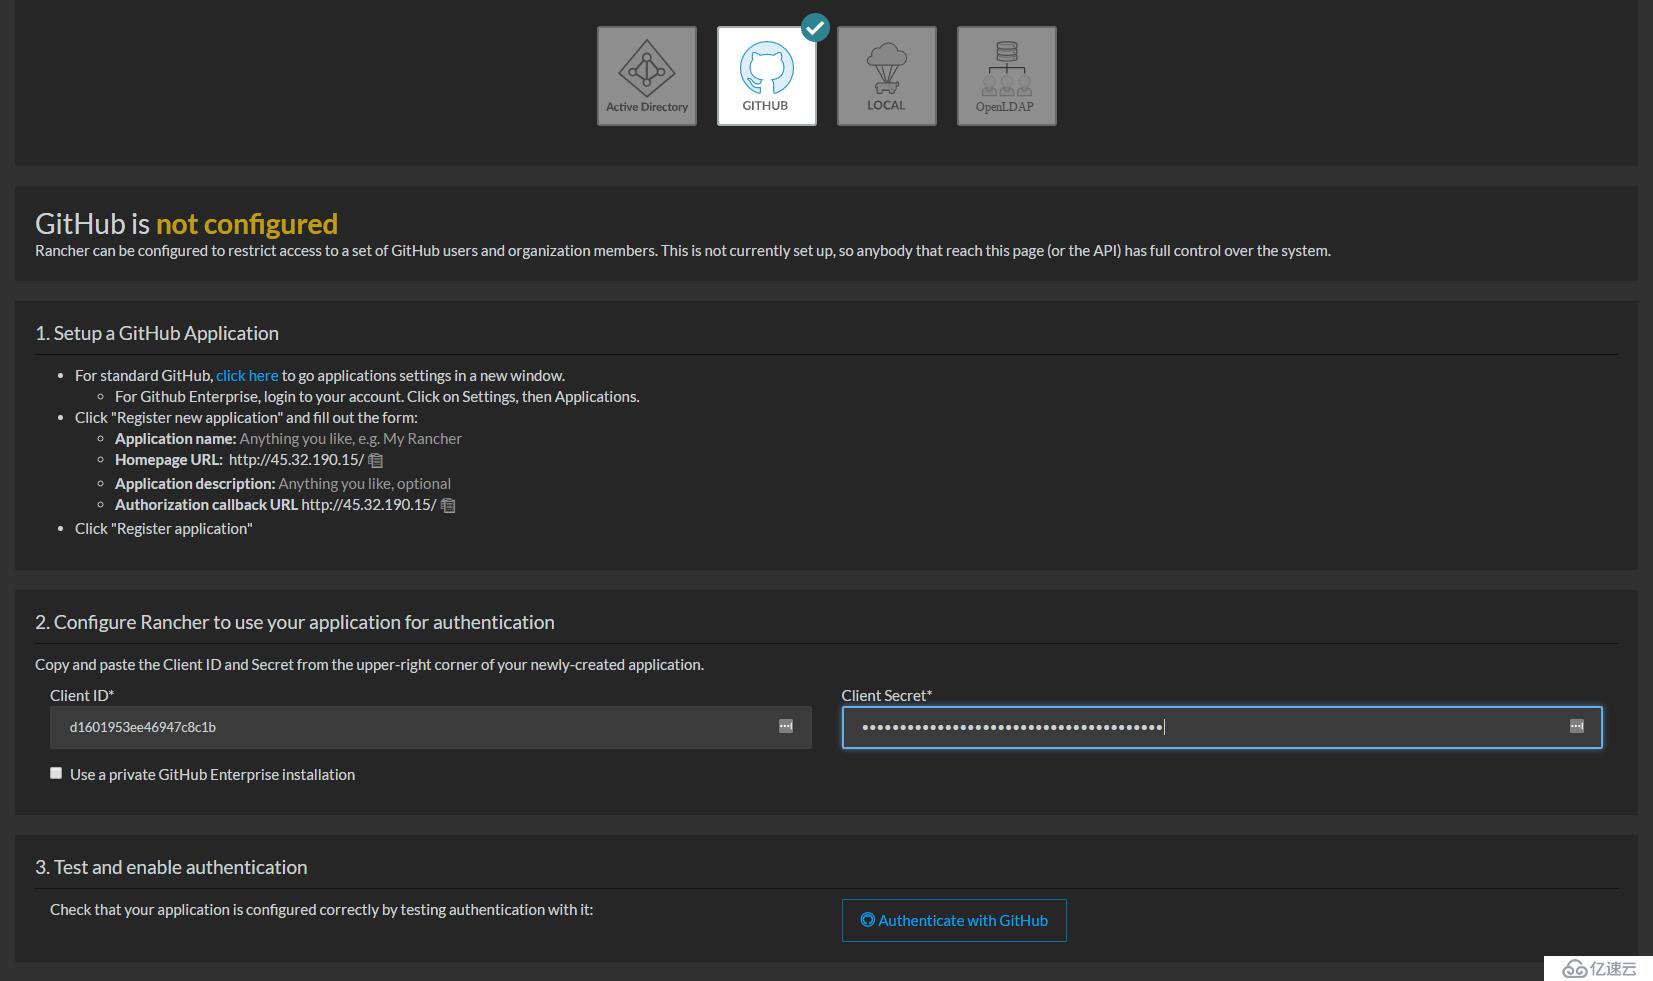
Task: Click the Client Secret* field label
Action: [887, 695]
